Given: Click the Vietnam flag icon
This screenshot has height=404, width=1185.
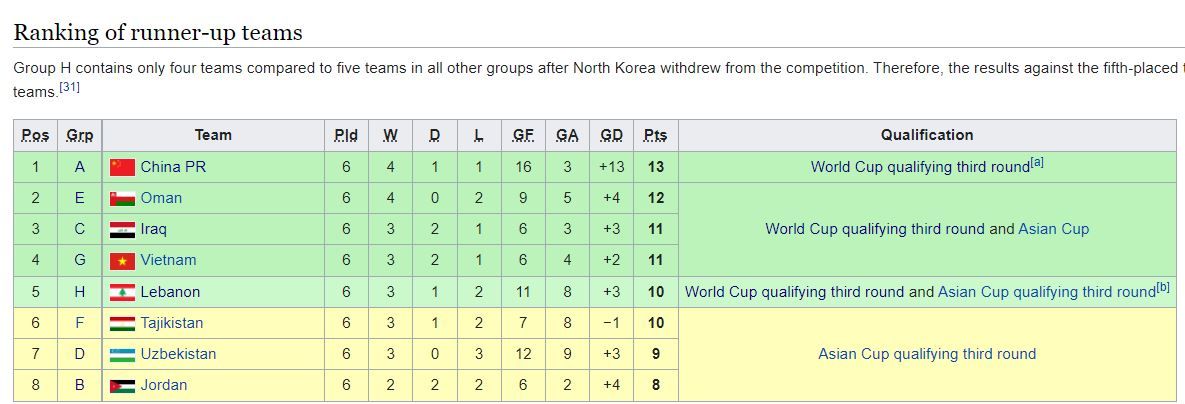Looking at the screenshot, I should (122, 260).
